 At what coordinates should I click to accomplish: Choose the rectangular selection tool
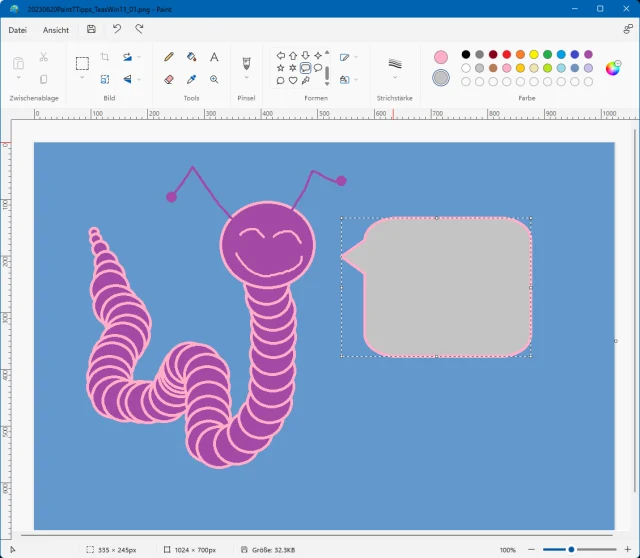82,64
